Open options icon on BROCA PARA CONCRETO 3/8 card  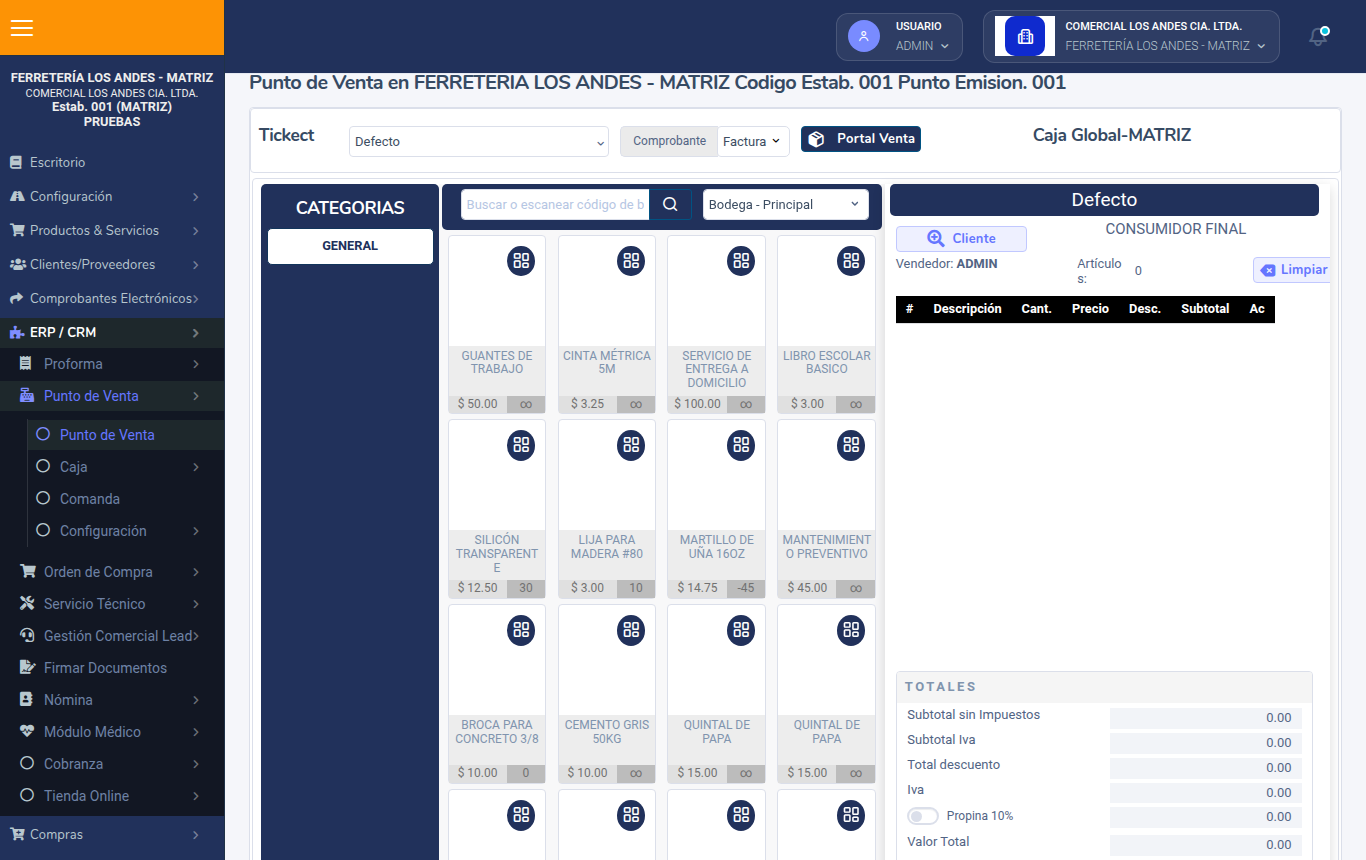pos(520,630)
